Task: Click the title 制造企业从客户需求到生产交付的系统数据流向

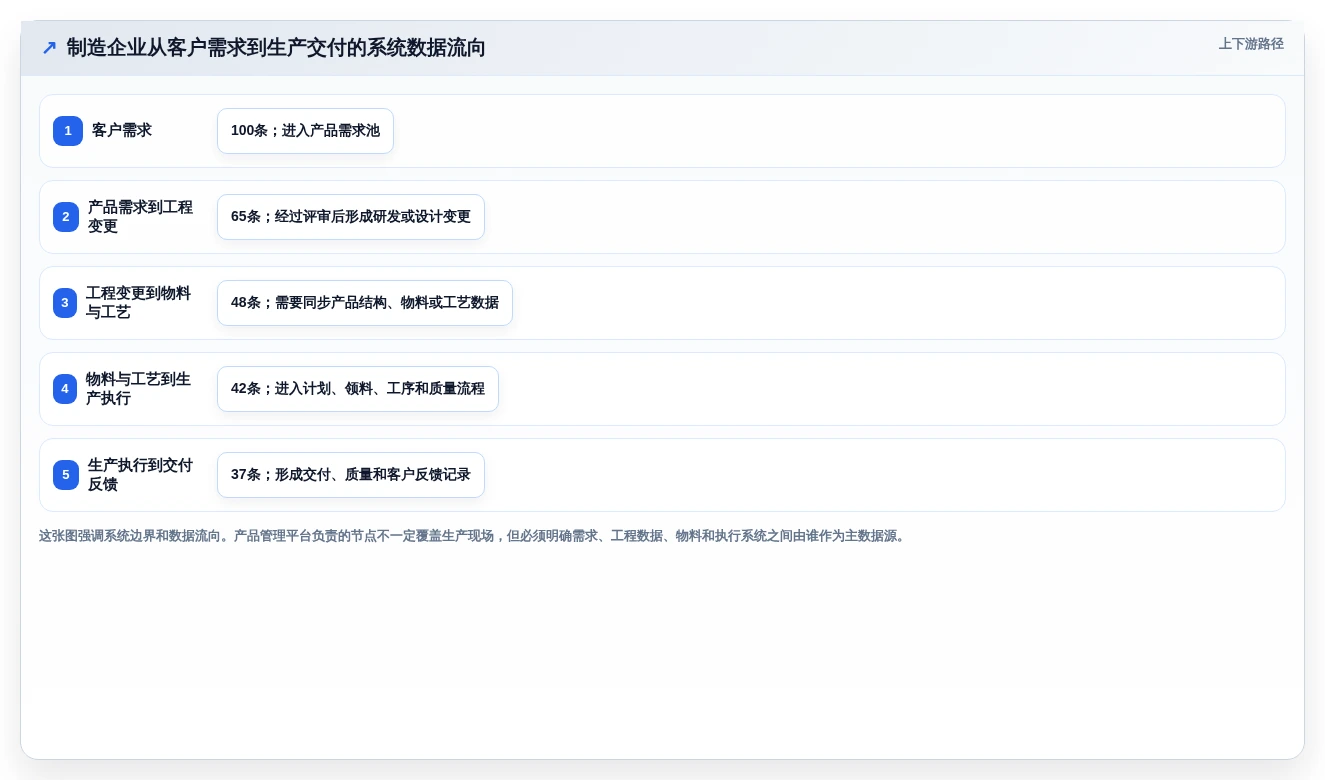Action: (x=276, y=48)
